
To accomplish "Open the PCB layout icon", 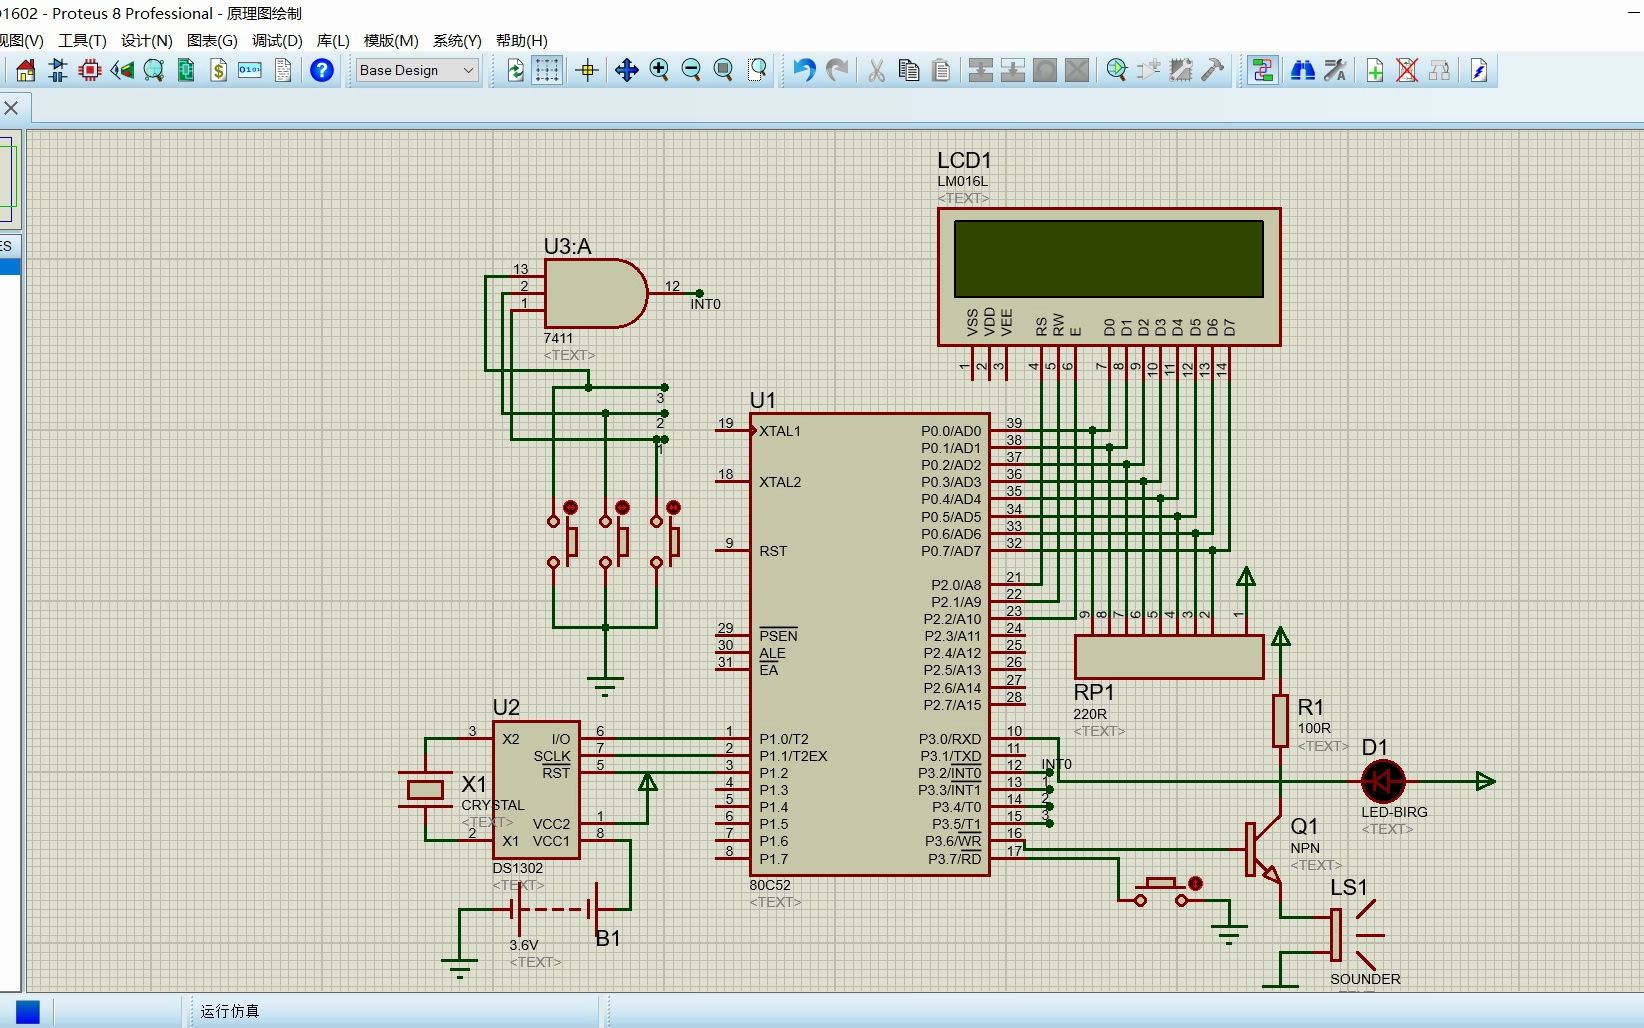I will [90, 70].
